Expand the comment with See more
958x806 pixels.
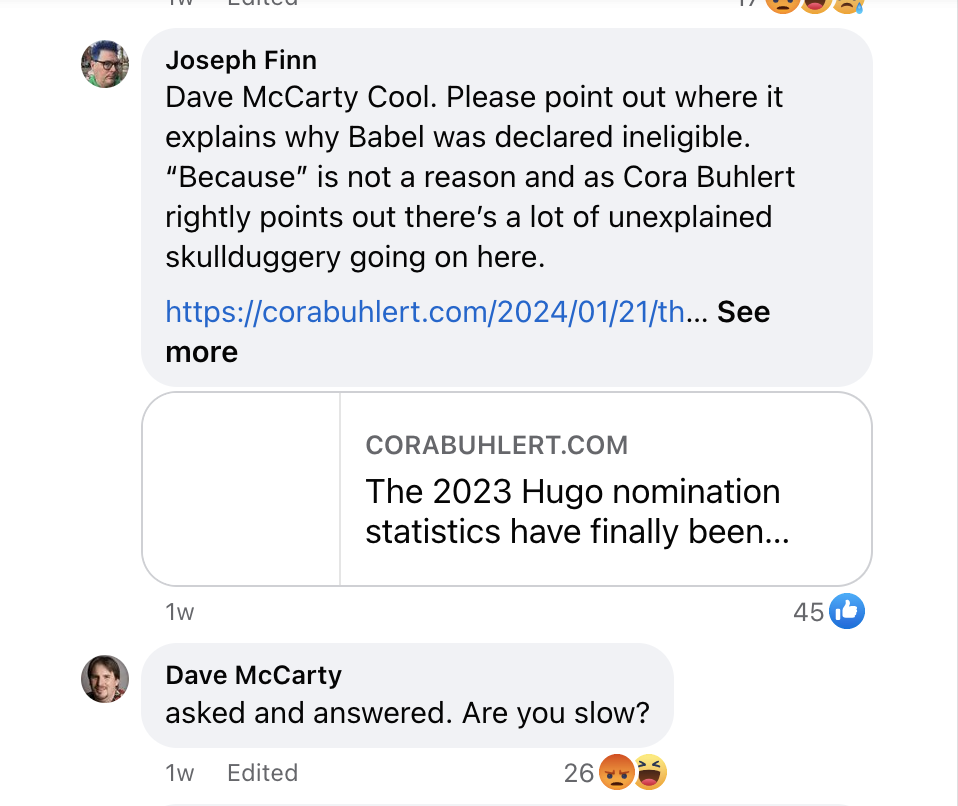click(743, 312)
